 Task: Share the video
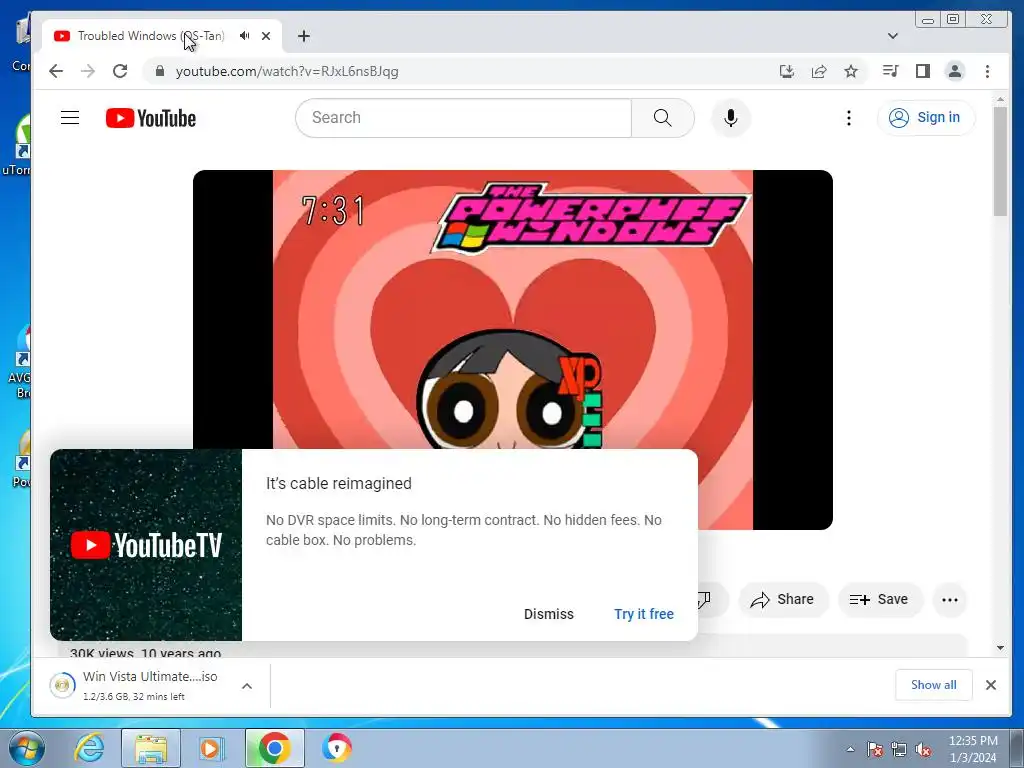(783, 600)
